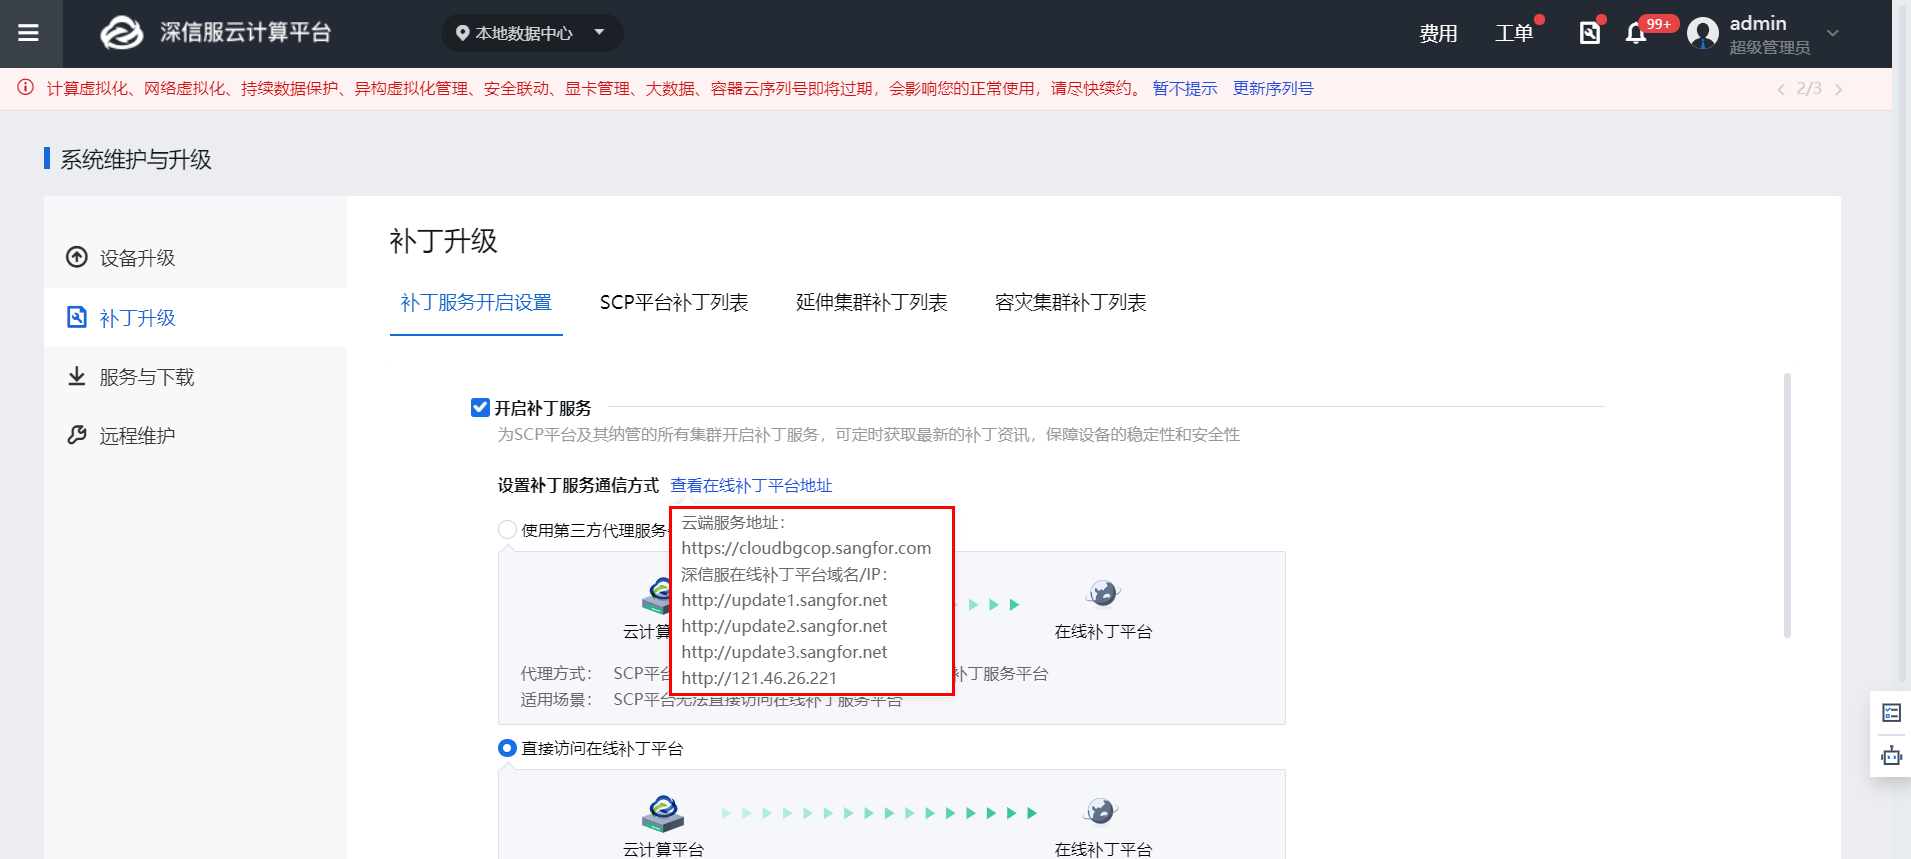
Task: Click the Sangfor cloud platform logo
Action: point(122,33)
